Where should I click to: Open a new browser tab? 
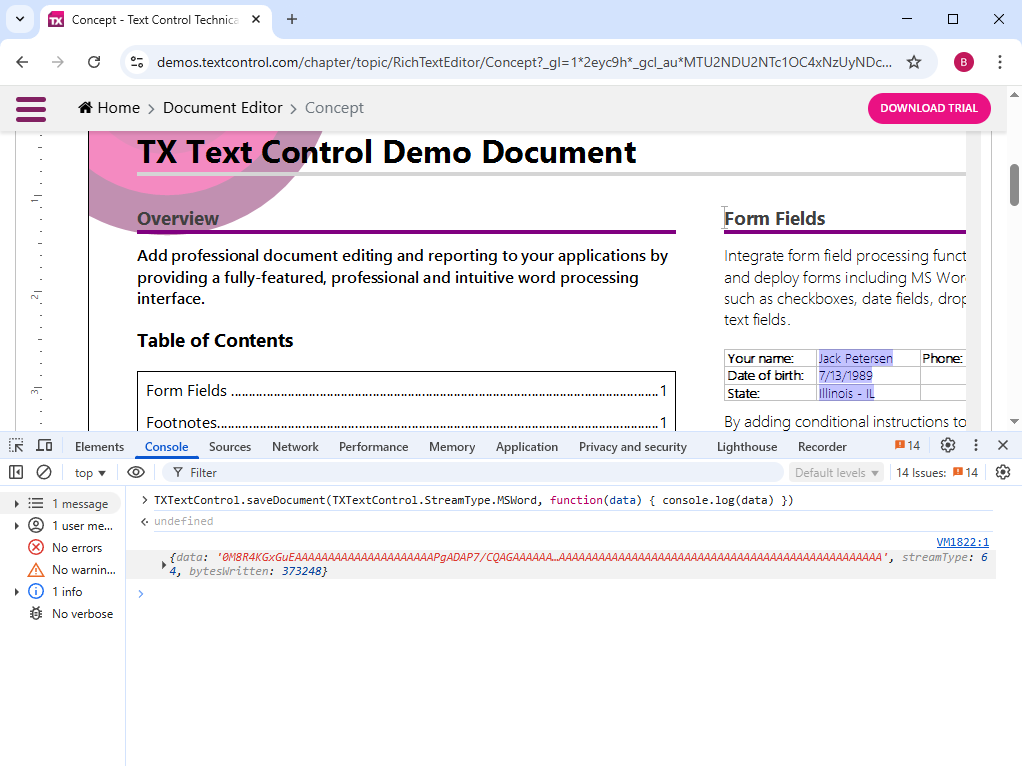[x=292, y=20]
